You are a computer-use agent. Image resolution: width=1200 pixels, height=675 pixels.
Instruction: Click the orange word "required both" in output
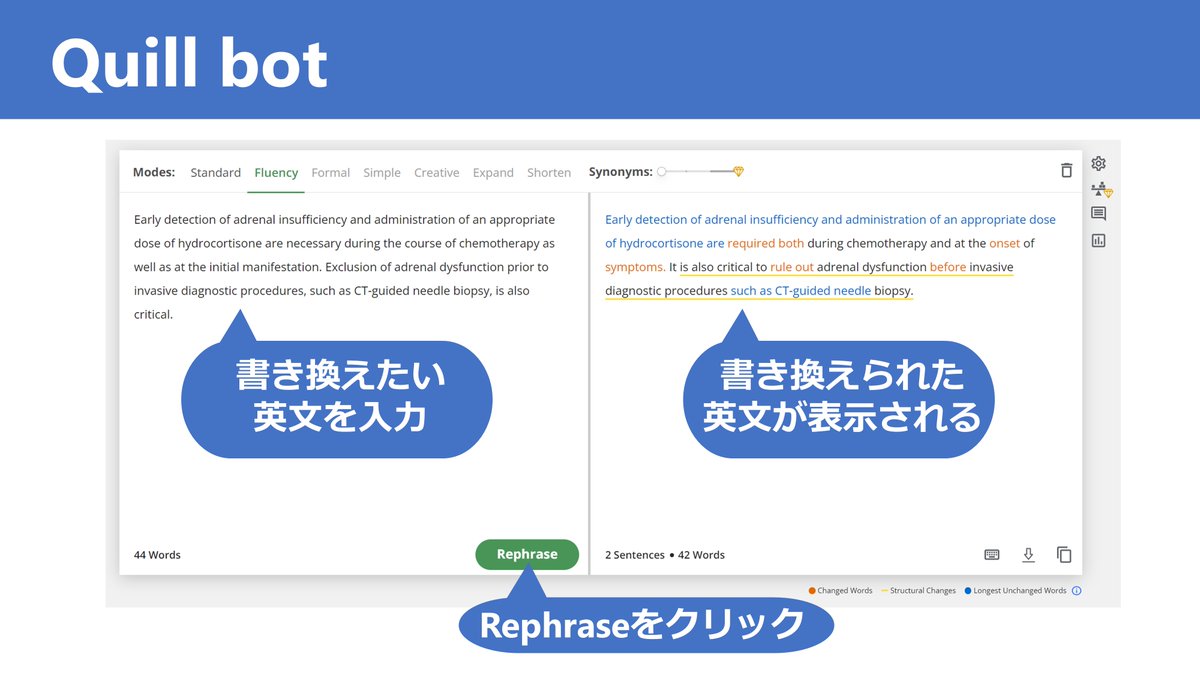click(x=765, y=243)
